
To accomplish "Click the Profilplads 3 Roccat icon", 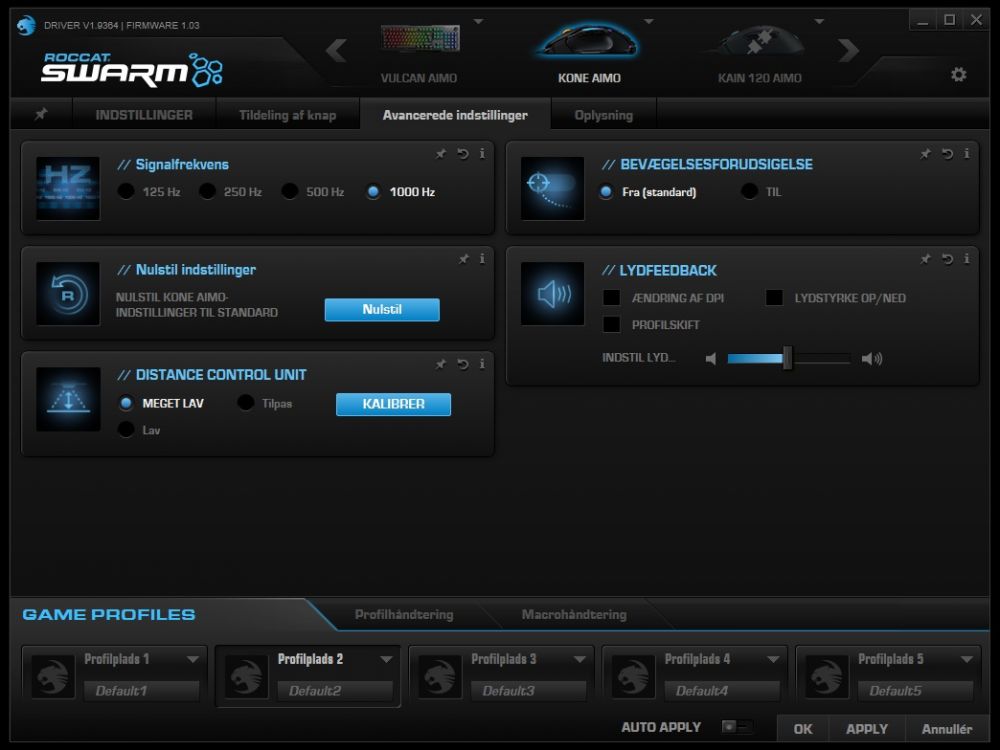I will pos(440,676).
